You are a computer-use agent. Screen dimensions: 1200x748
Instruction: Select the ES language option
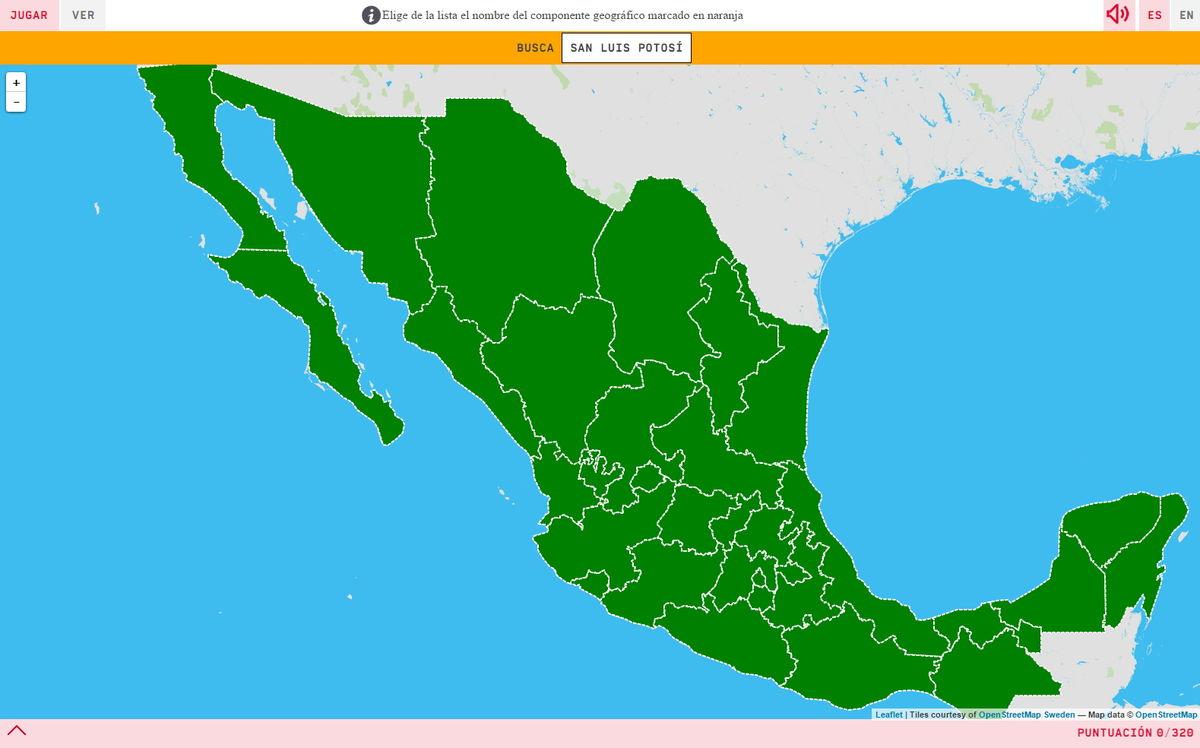point(1155,15)
